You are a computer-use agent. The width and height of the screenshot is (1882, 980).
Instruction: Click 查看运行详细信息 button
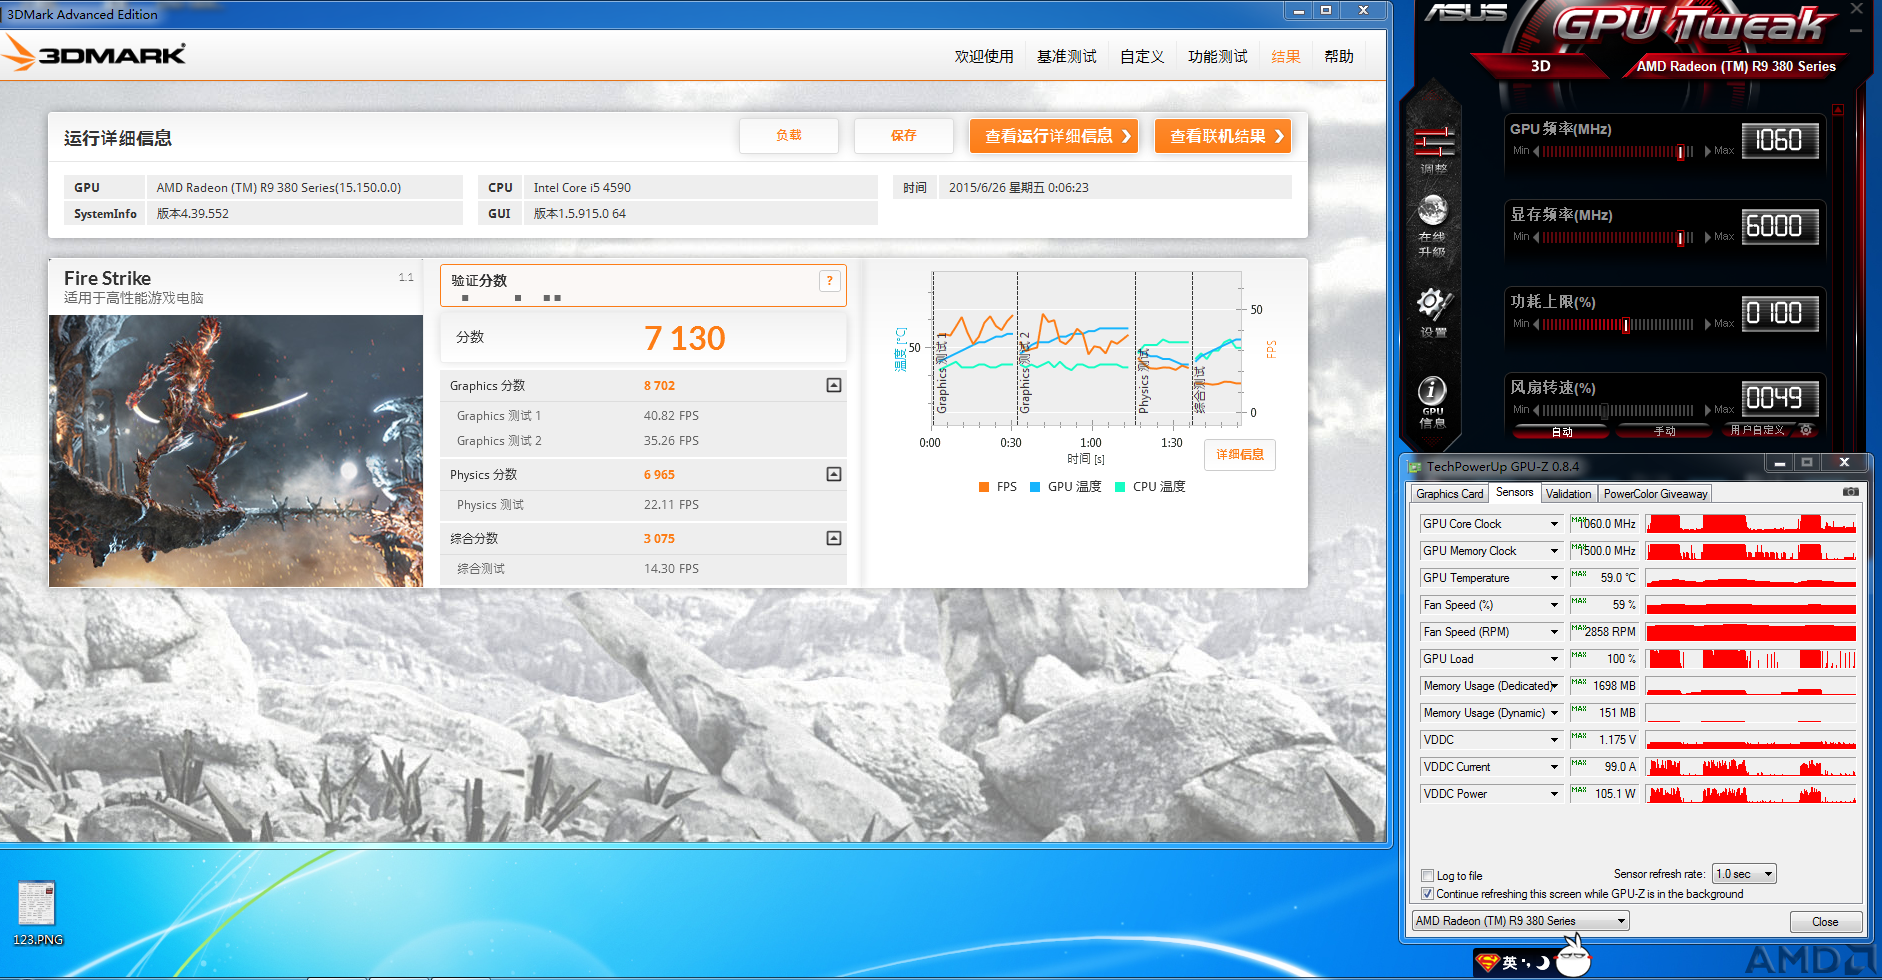coord(1053,136)
